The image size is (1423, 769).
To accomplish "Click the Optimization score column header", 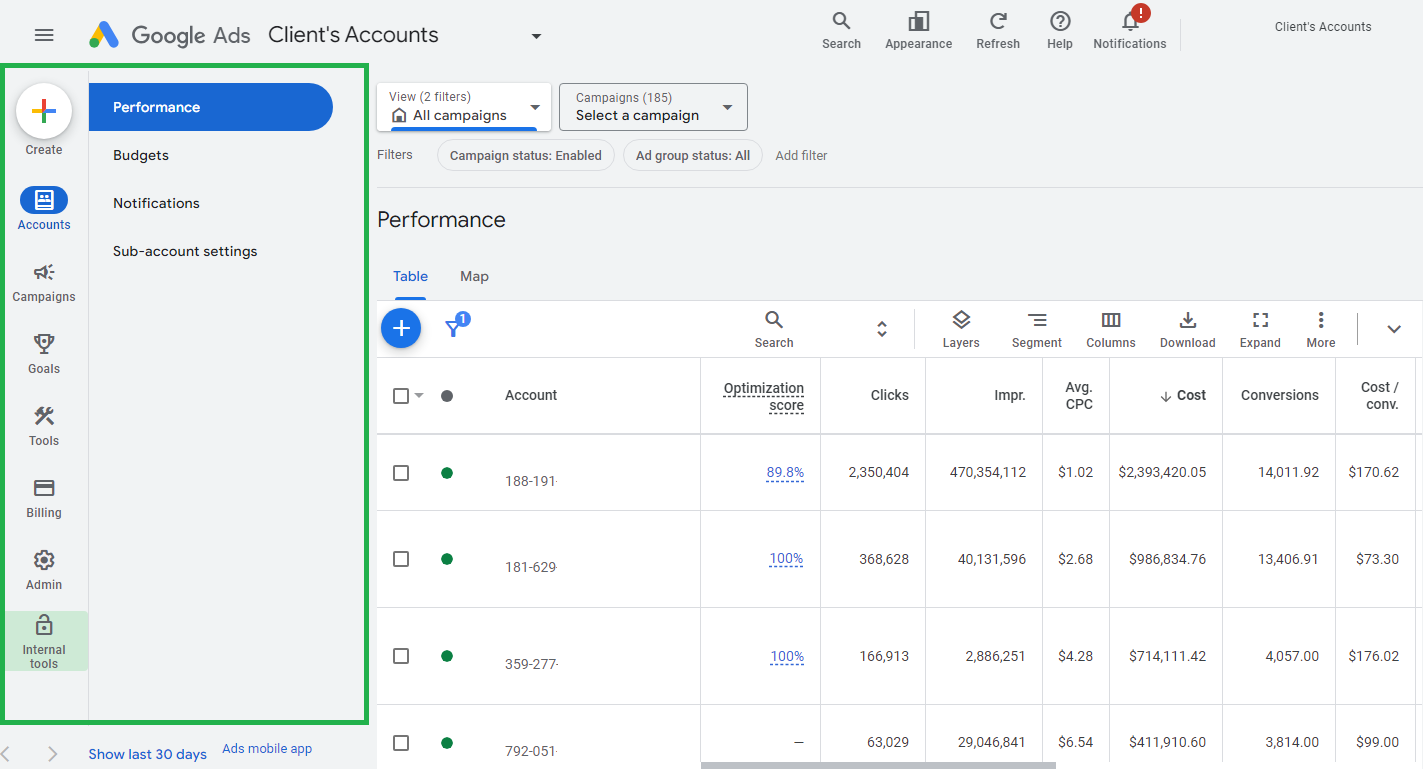I will coord(764,396).
